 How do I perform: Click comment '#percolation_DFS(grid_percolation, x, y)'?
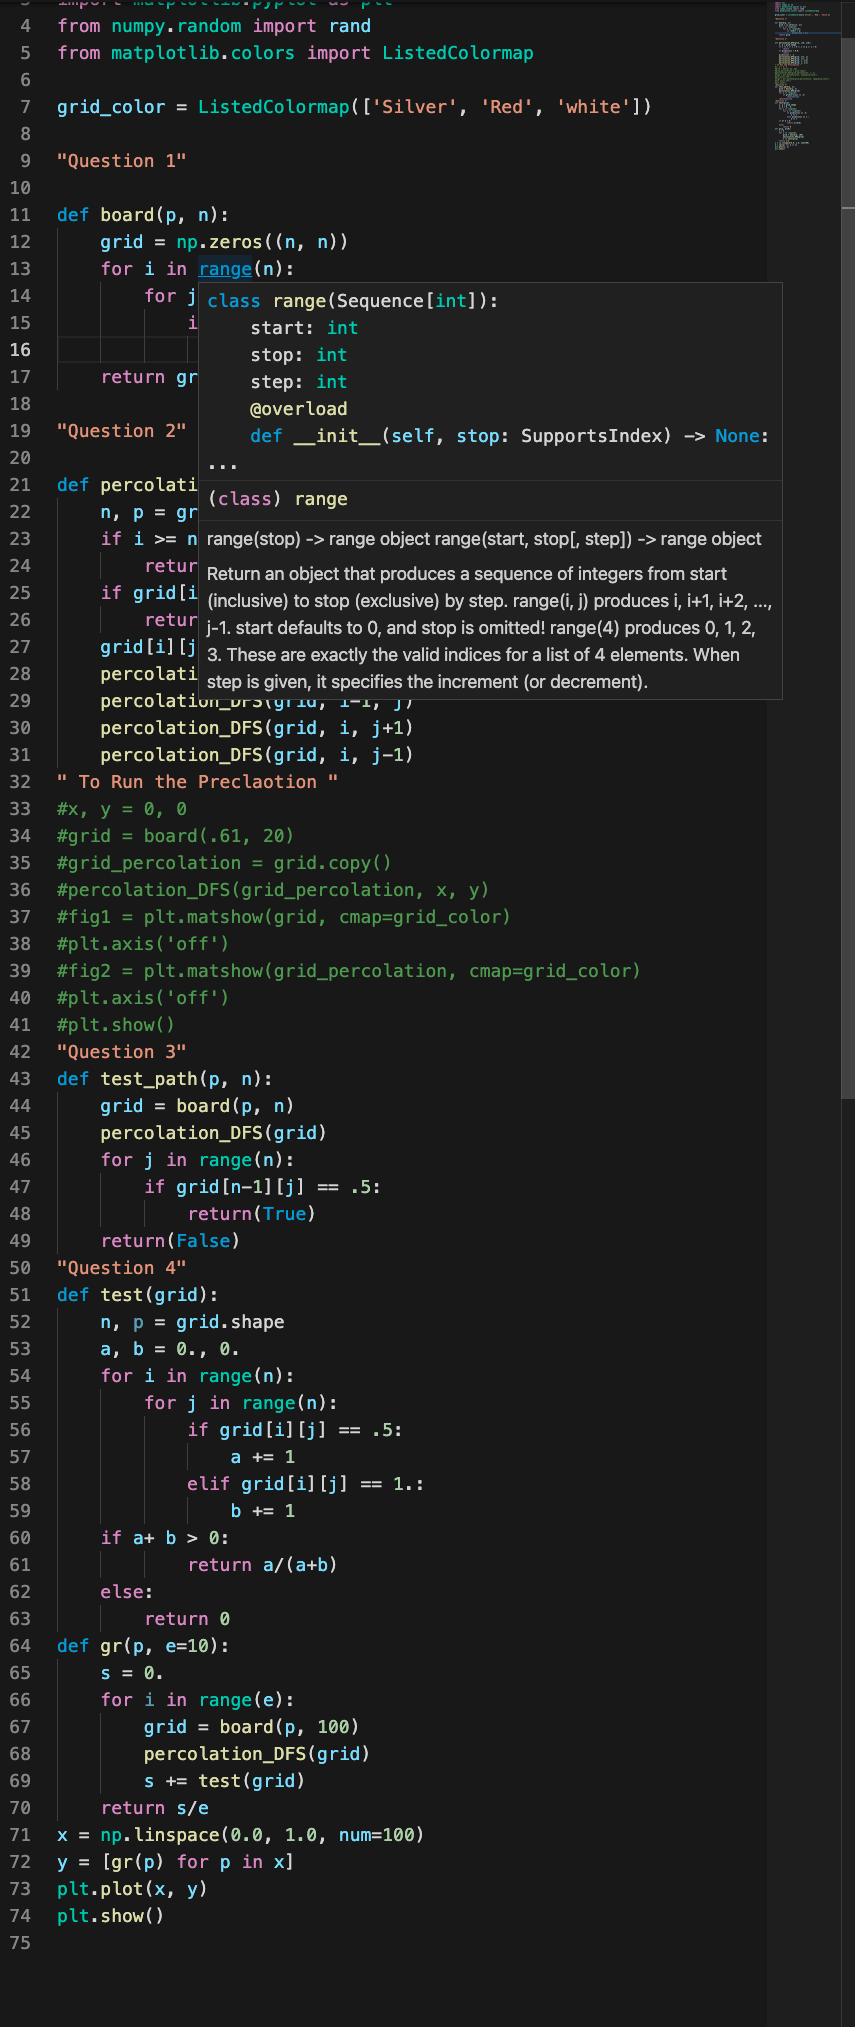[x=273, y=890]
